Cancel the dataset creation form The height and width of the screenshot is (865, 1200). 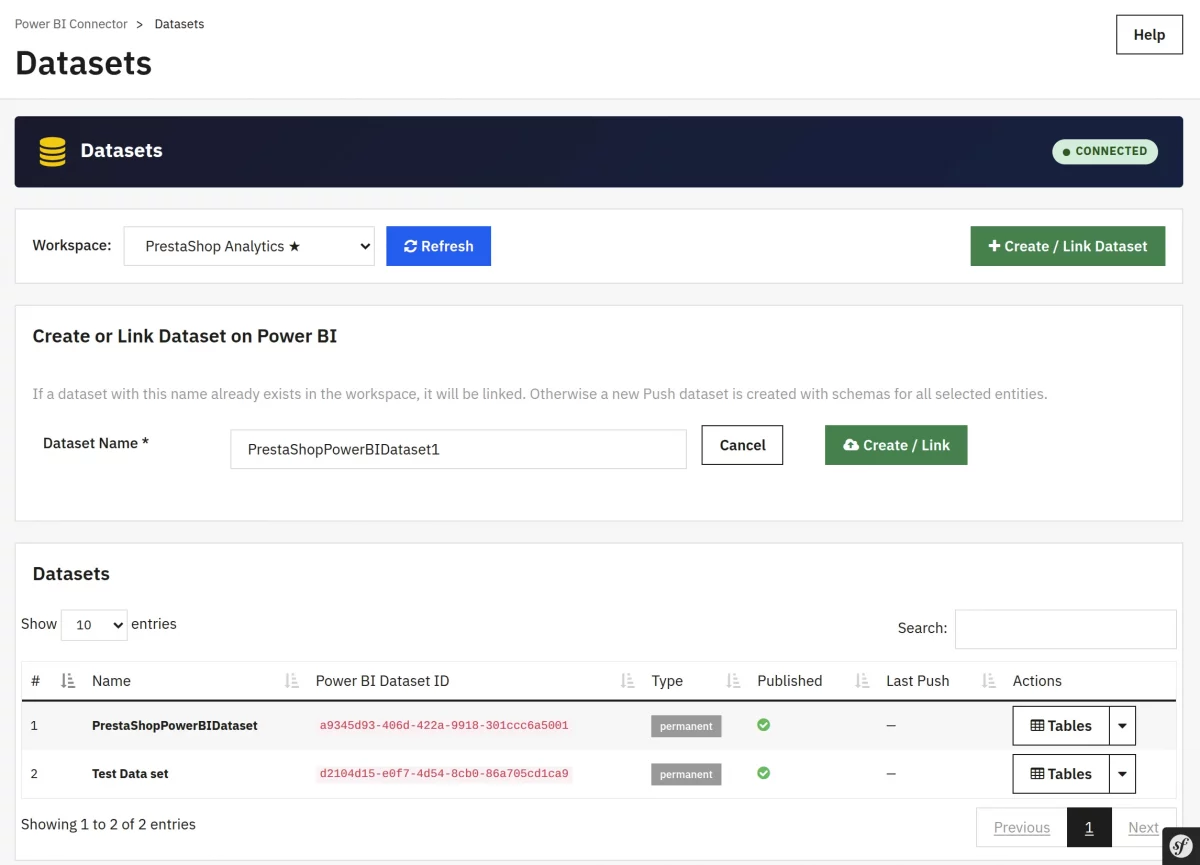coord(742,445)
